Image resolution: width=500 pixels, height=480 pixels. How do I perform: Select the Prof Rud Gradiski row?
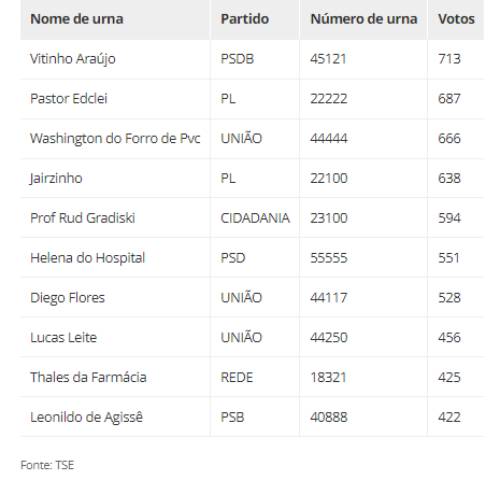[252, 218]
